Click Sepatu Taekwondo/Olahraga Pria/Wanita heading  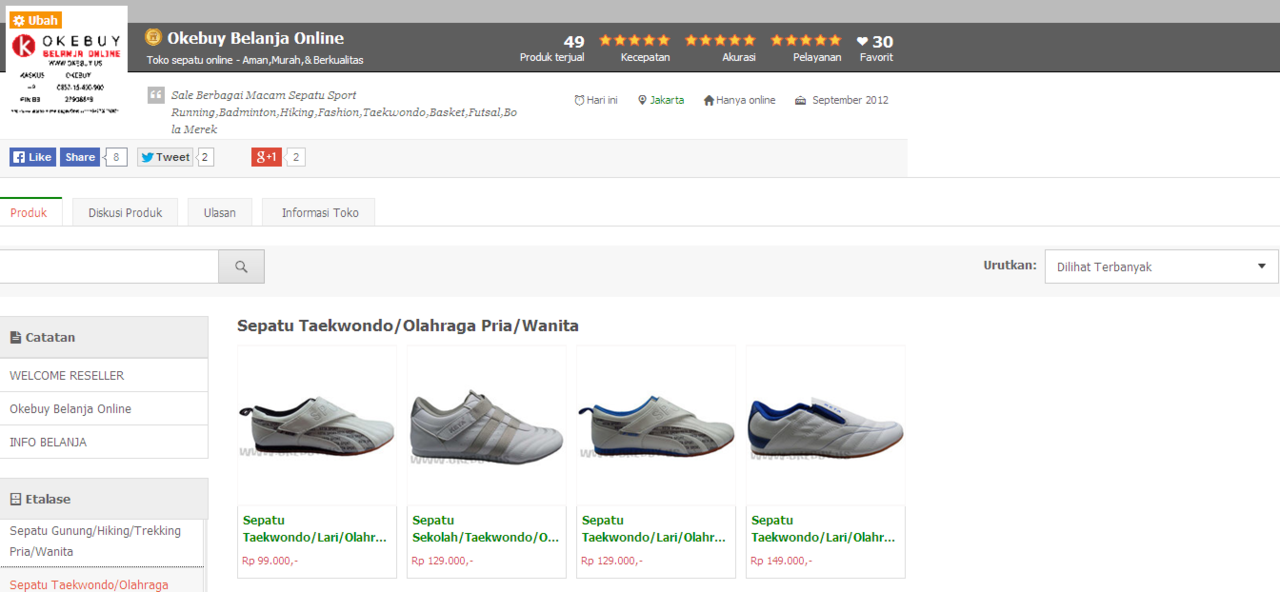(x=408, y=326)
